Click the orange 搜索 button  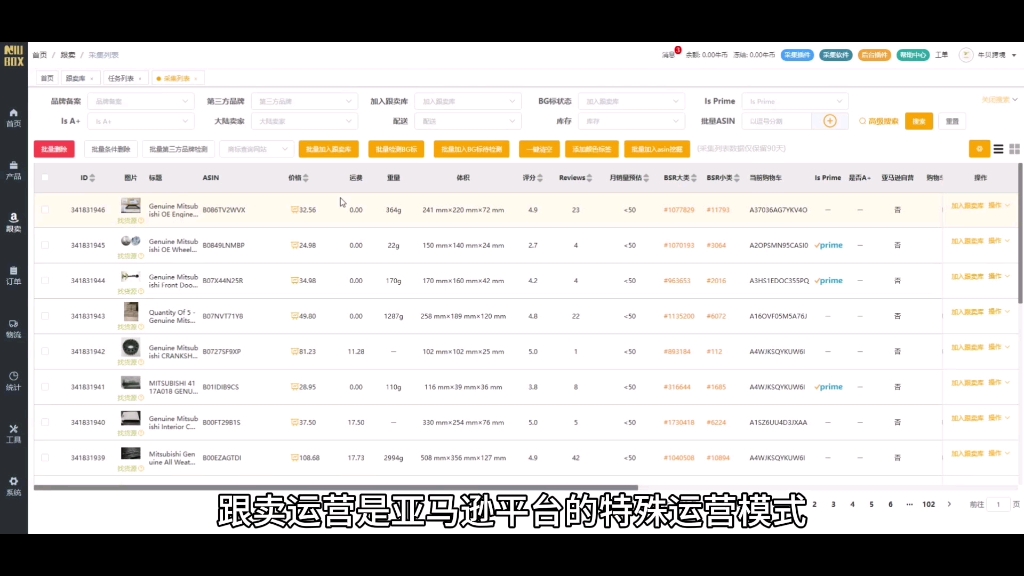(x=919, y=121)
